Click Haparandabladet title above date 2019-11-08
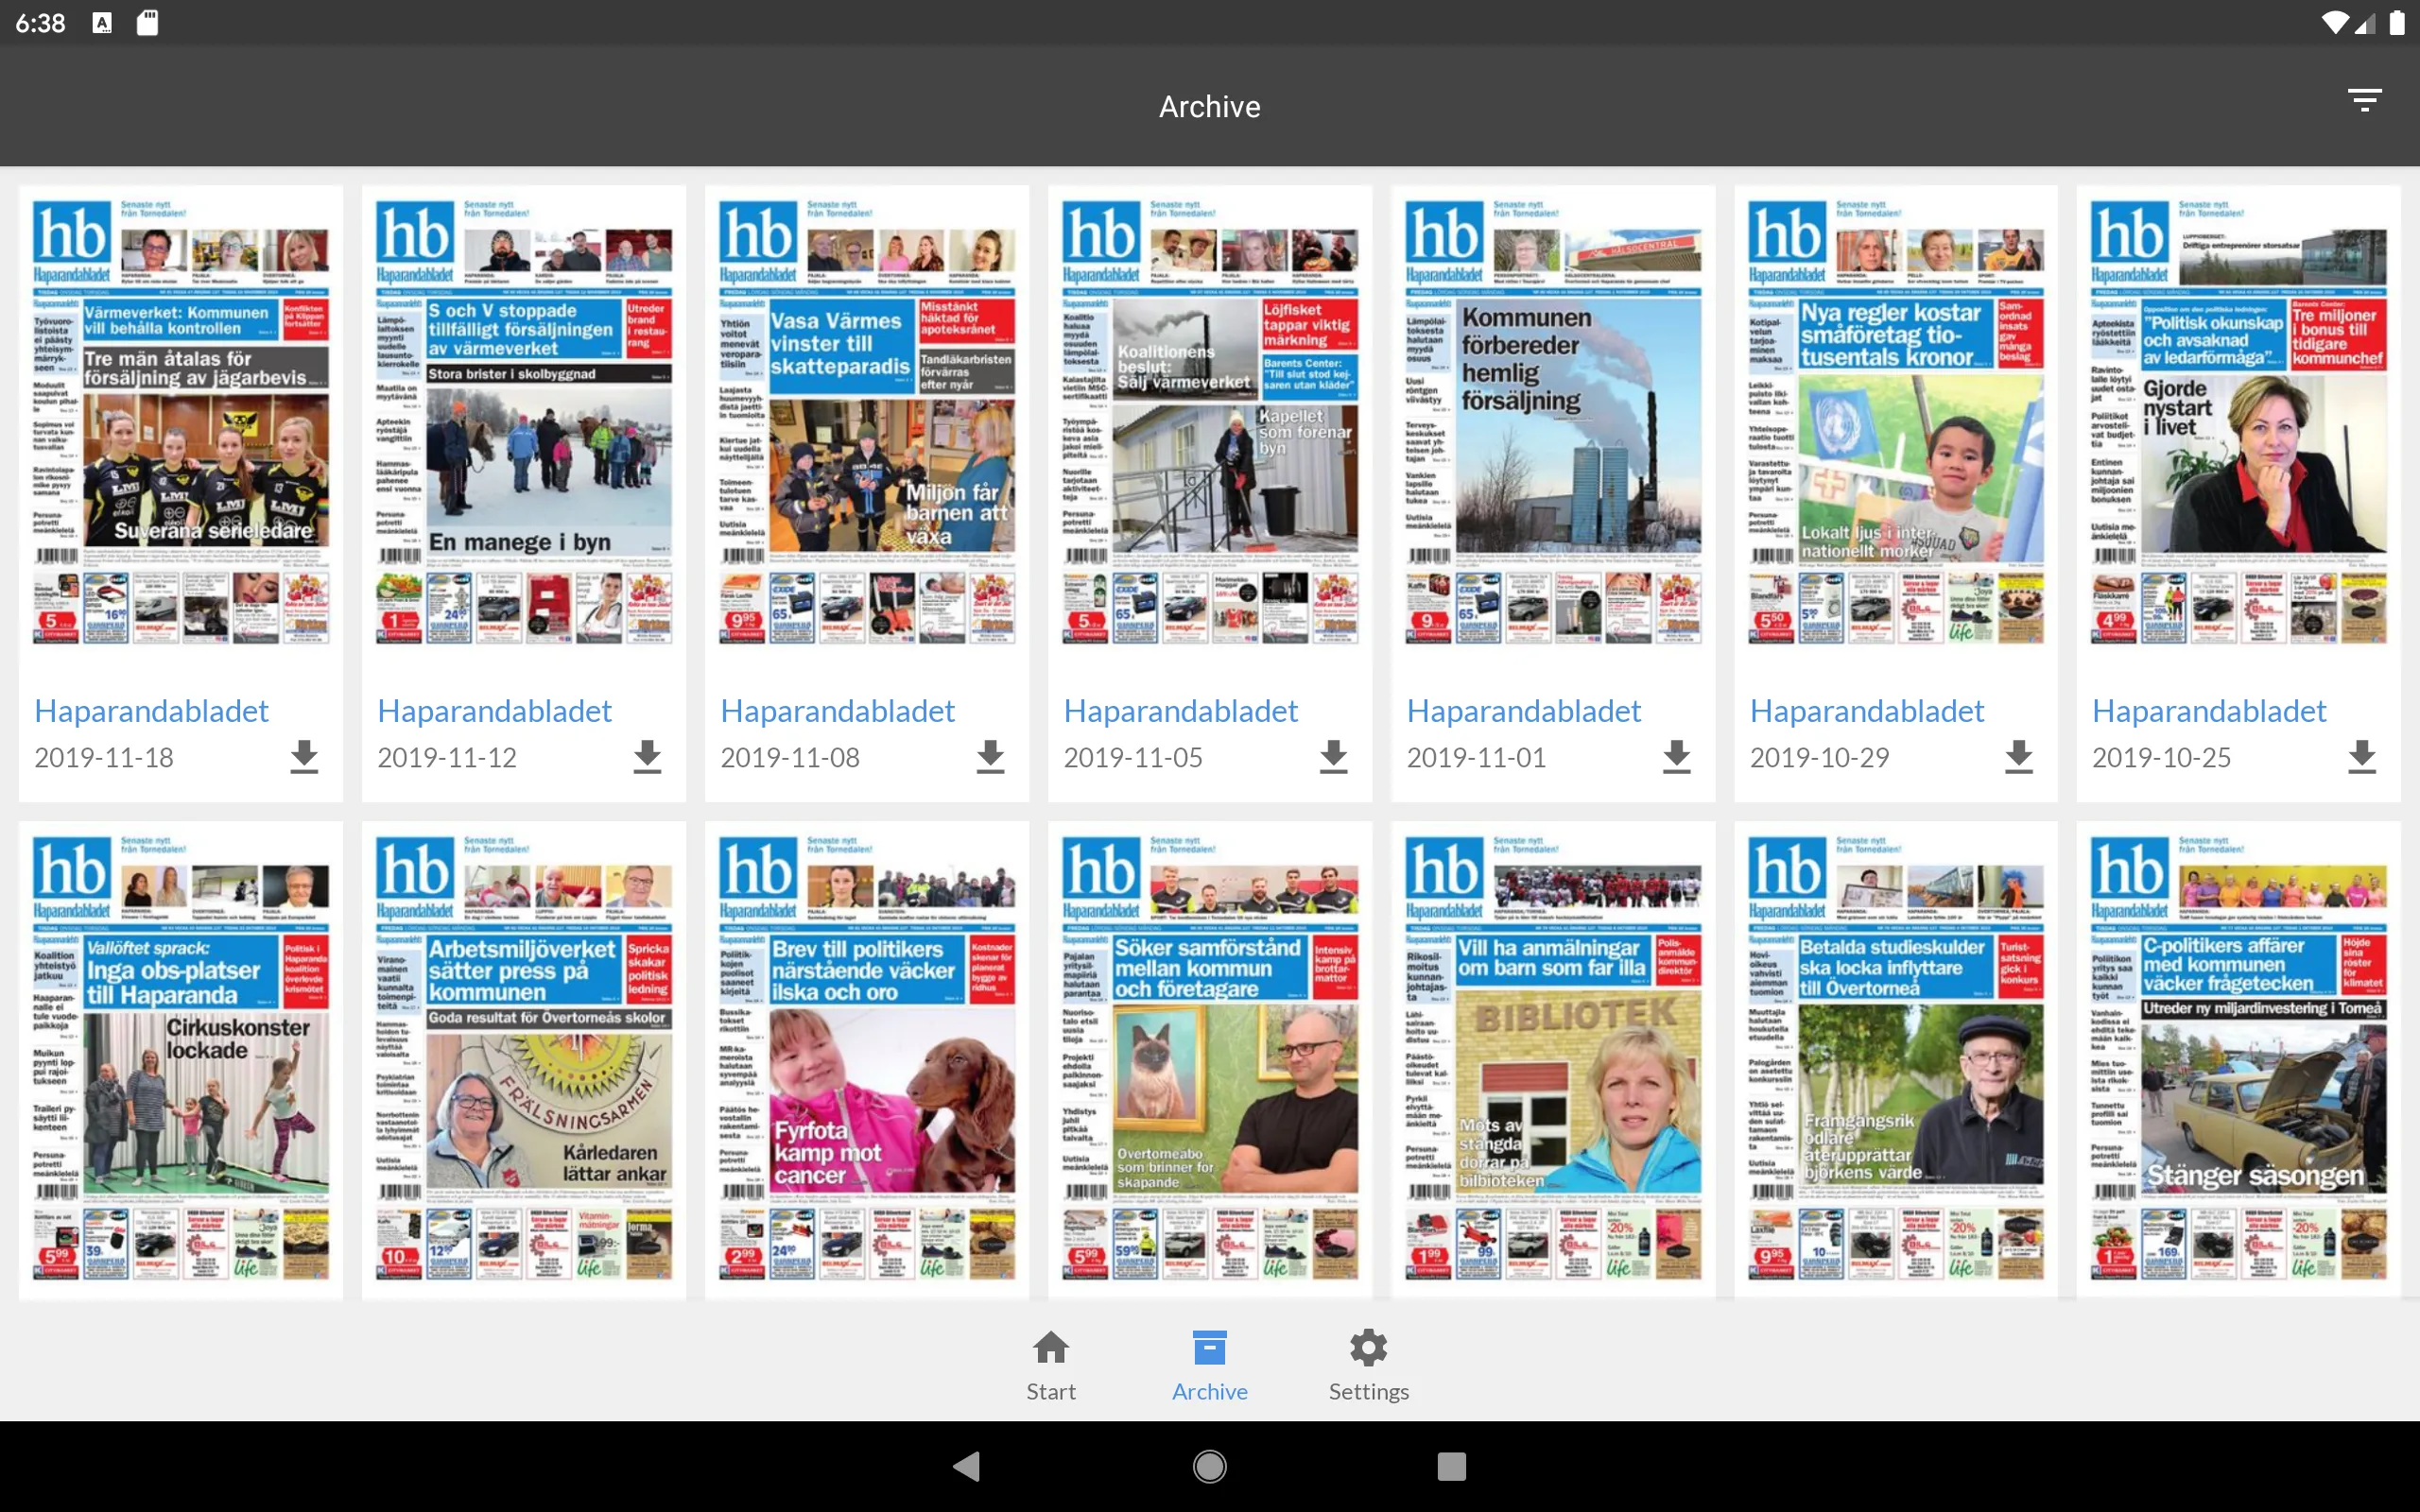The image size is (2420, 1512). [x=837, y=711]
